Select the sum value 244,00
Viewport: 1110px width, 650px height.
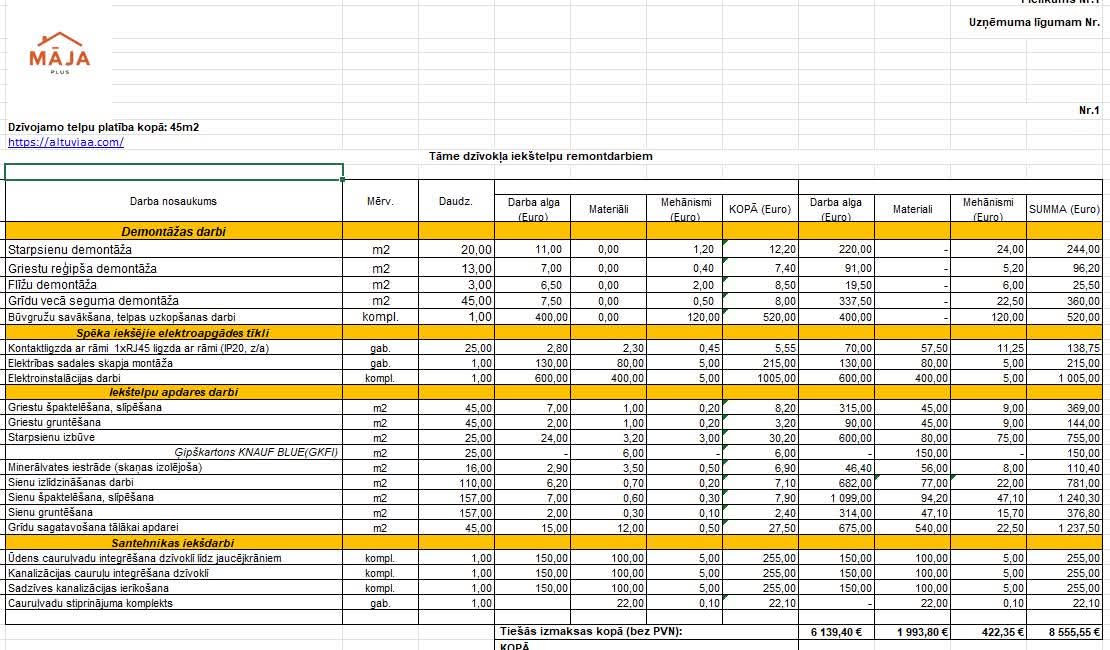[1064, 249]
